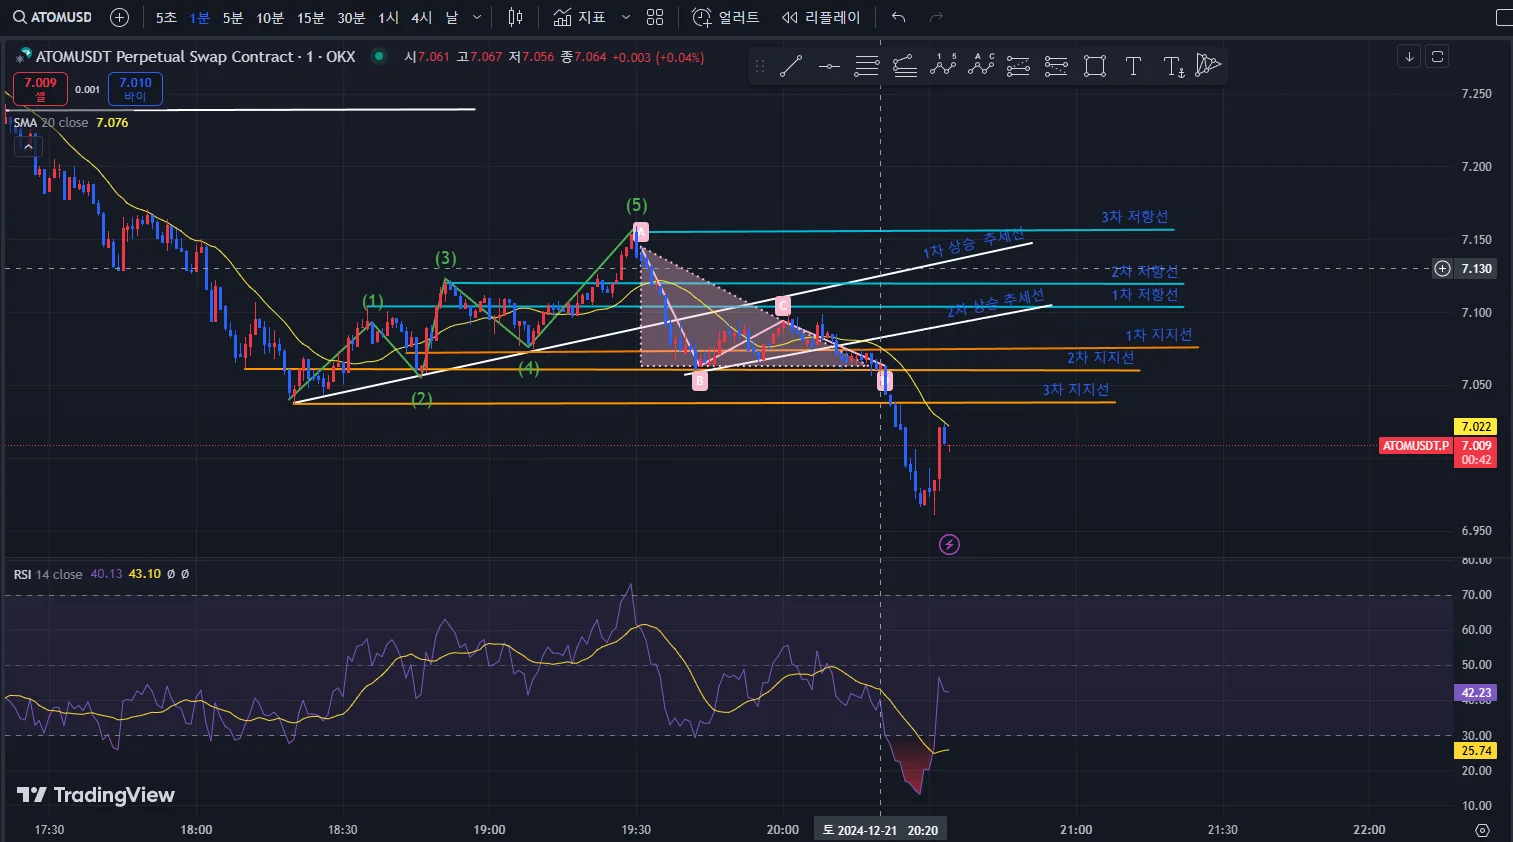Click the 2차 저항선 line label
The width and height of the screenshot is (1513, 842).
coord(1145,272)
